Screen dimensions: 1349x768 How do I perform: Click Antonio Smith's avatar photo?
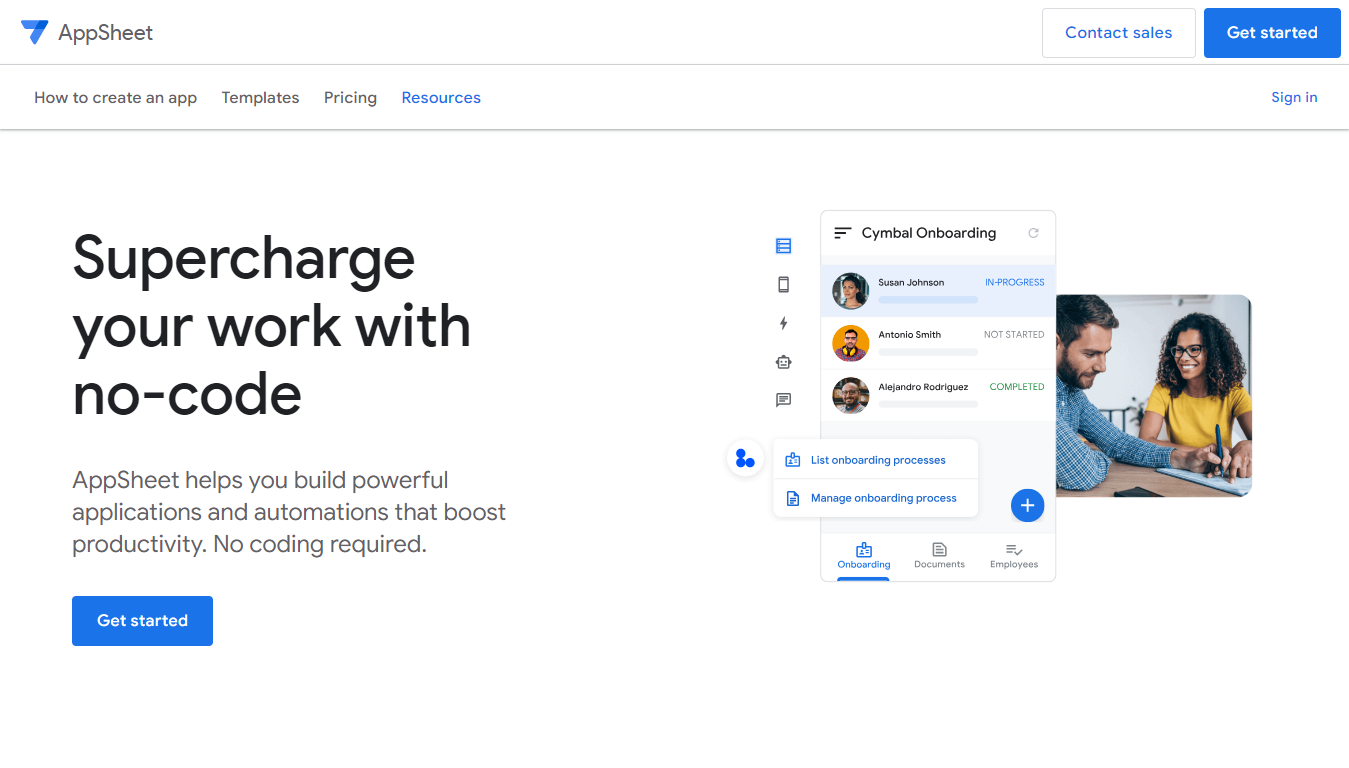coord(851,343)
